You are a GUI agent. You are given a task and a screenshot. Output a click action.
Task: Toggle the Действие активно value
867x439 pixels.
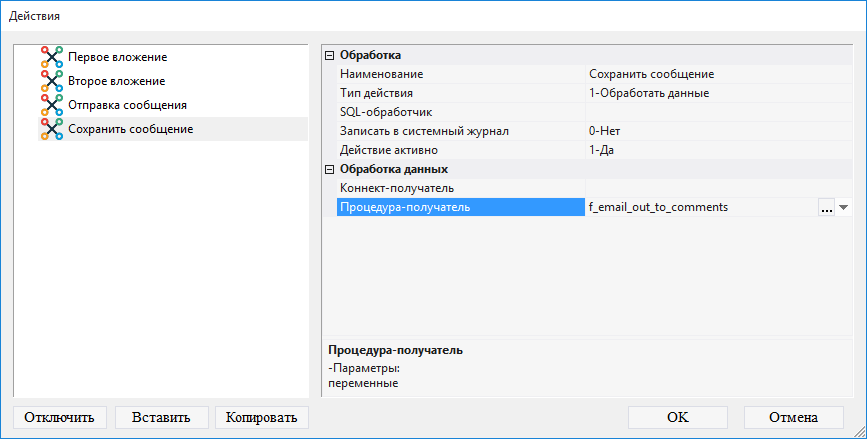pos(715,150)
